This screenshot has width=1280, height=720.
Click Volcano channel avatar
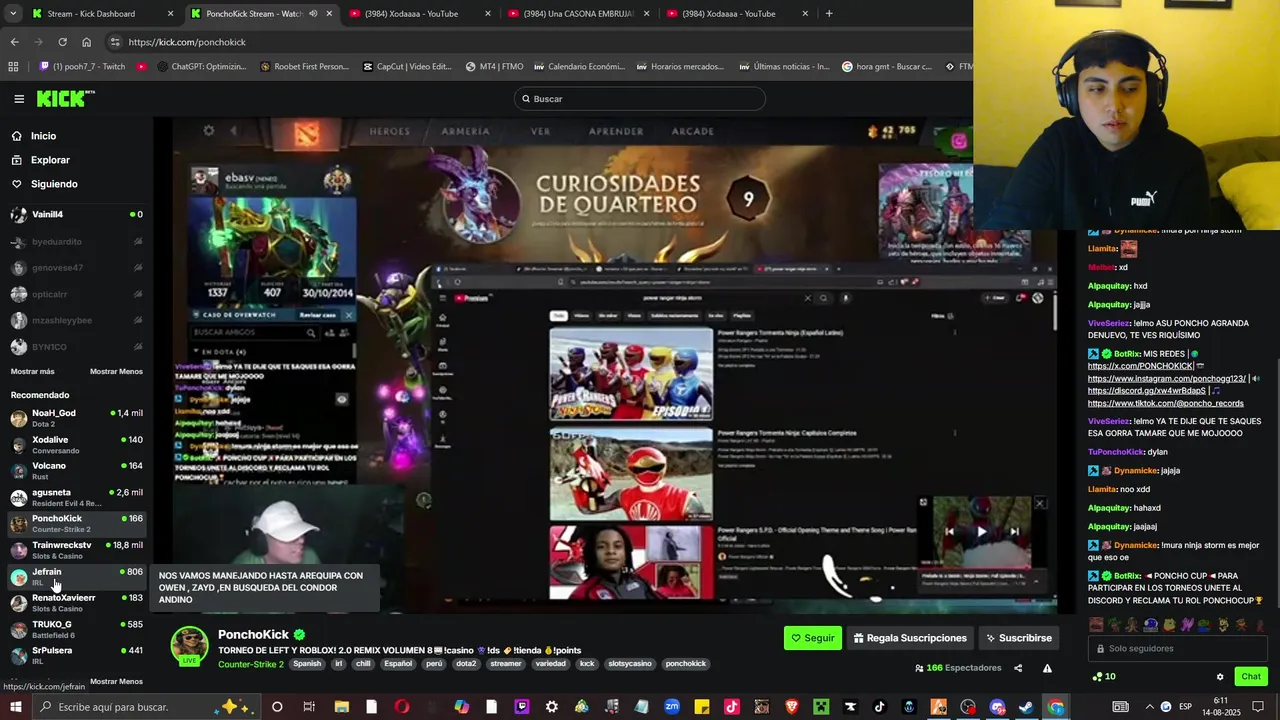19,471
